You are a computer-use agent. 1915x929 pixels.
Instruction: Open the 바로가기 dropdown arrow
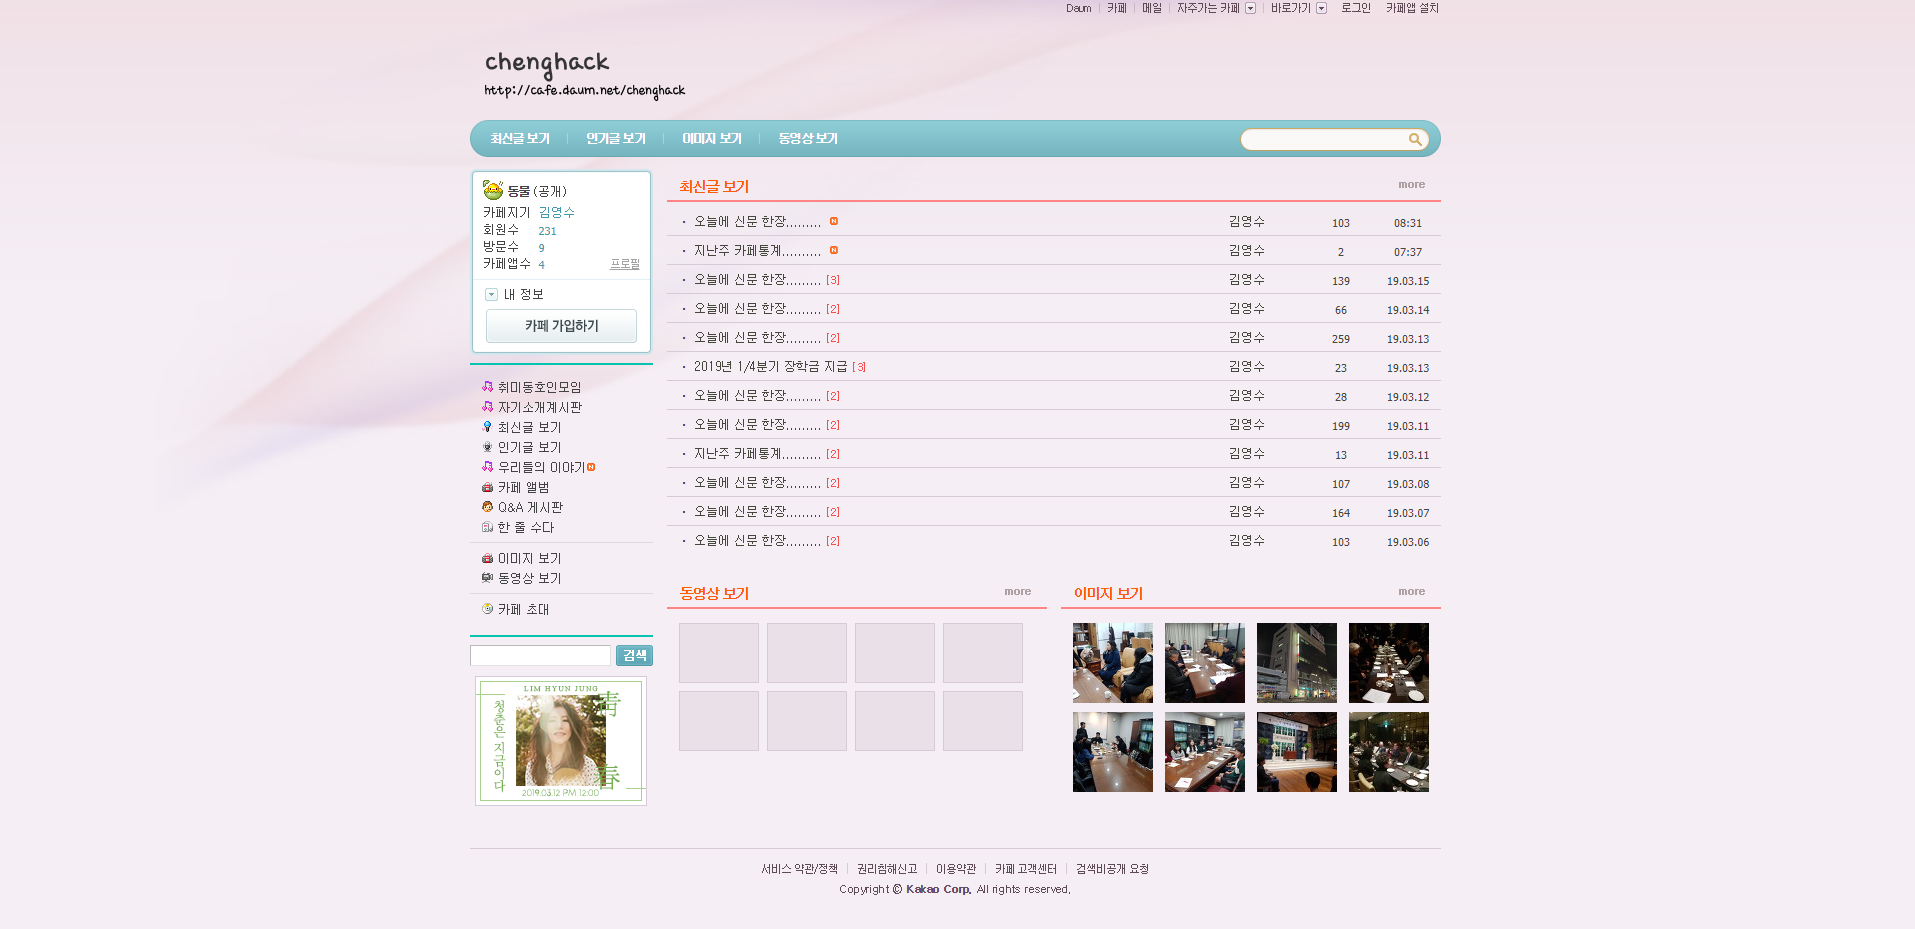click(x=1321, y=8)
